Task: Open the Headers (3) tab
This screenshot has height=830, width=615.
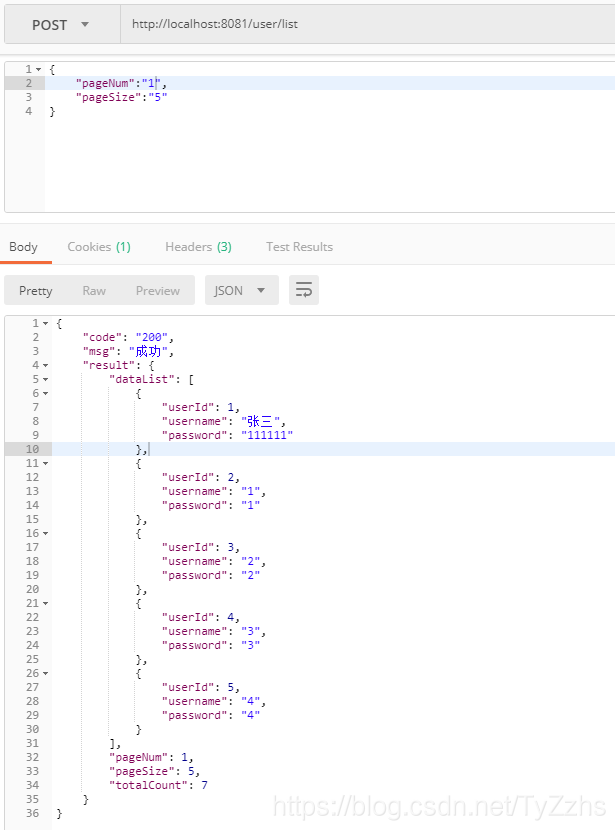Action: 198,246
